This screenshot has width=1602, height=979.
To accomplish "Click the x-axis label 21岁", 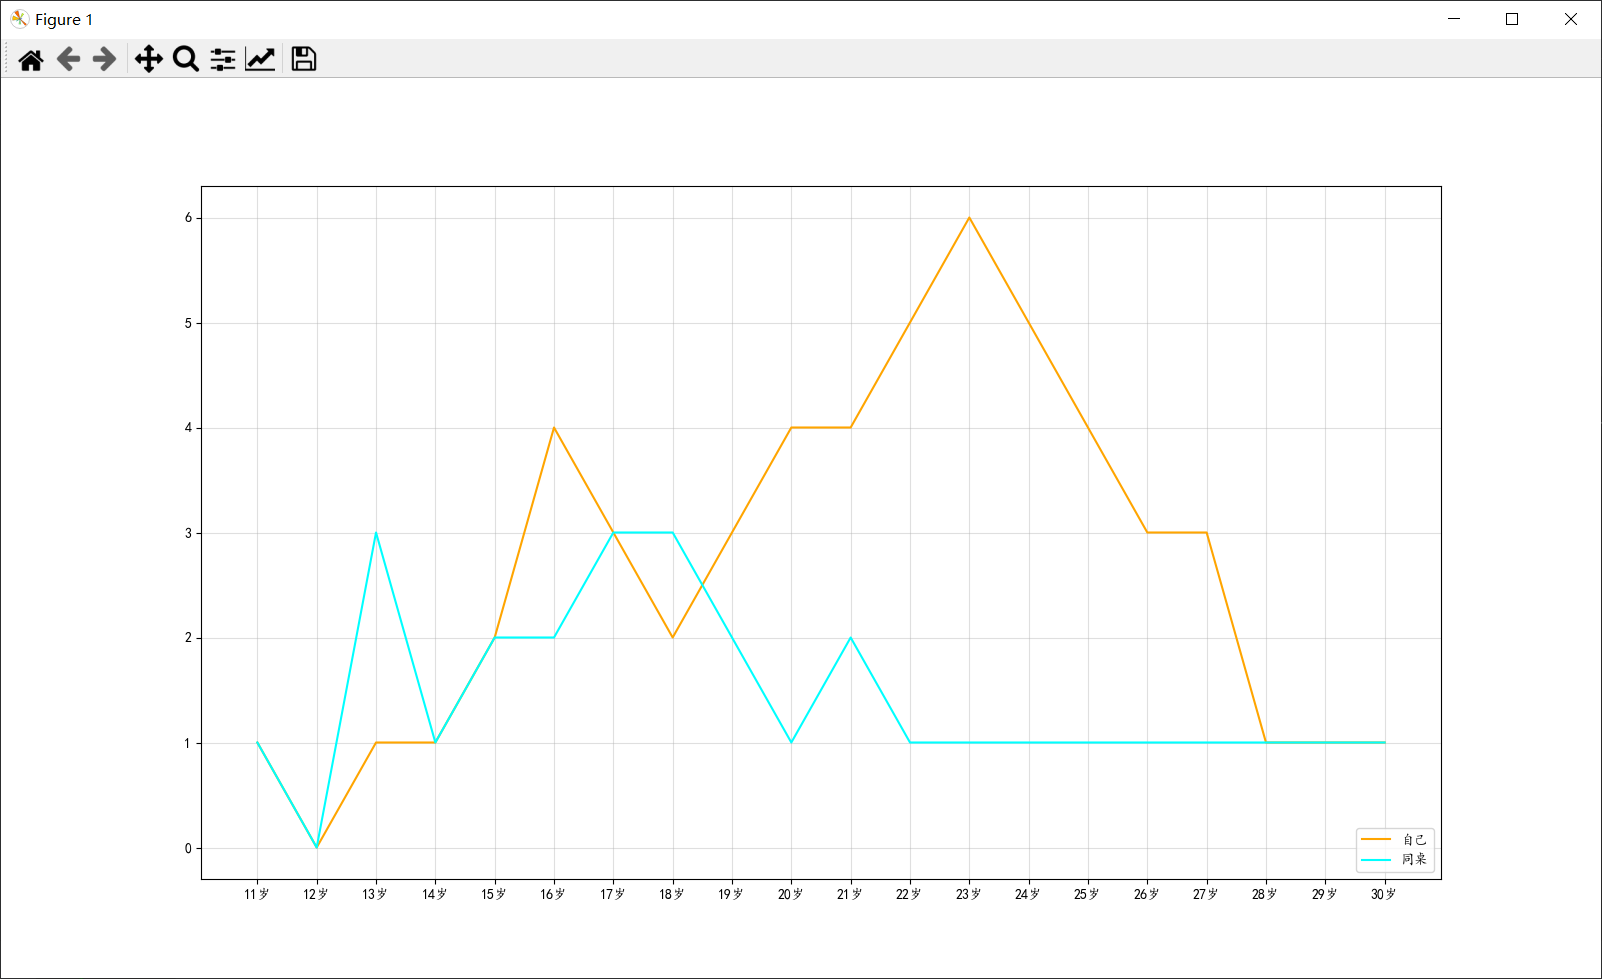I will point(850,894).
